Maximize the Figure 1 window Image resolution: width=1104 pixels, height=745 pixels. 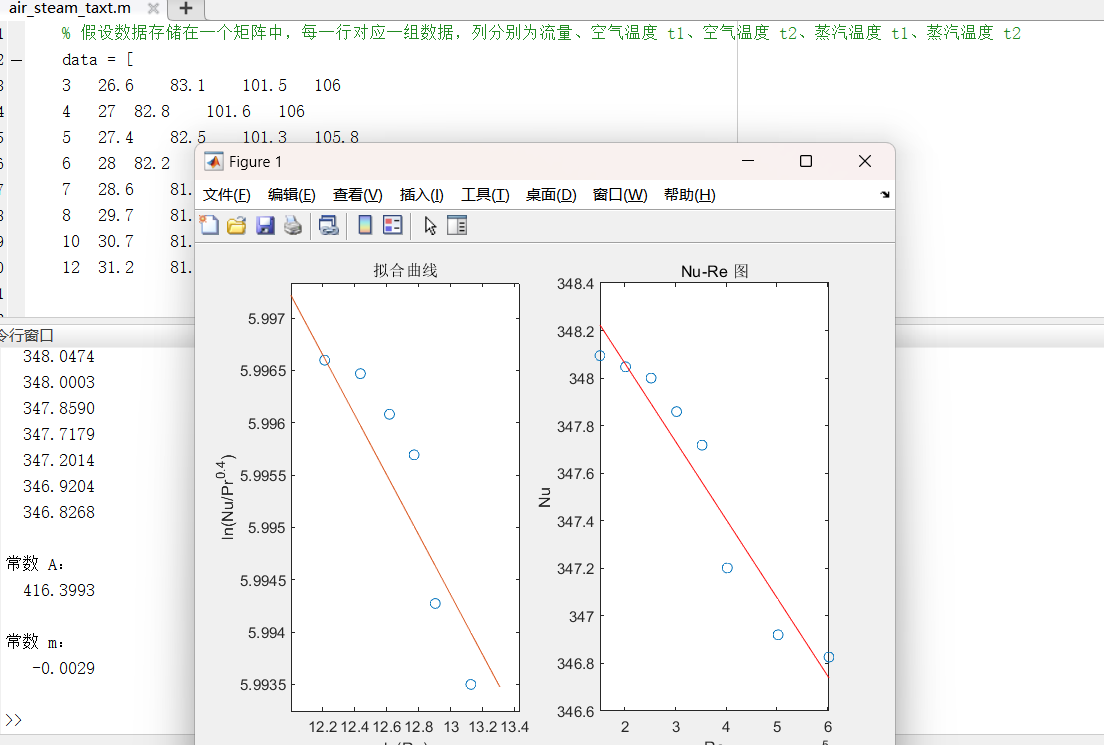click(806, 161)
